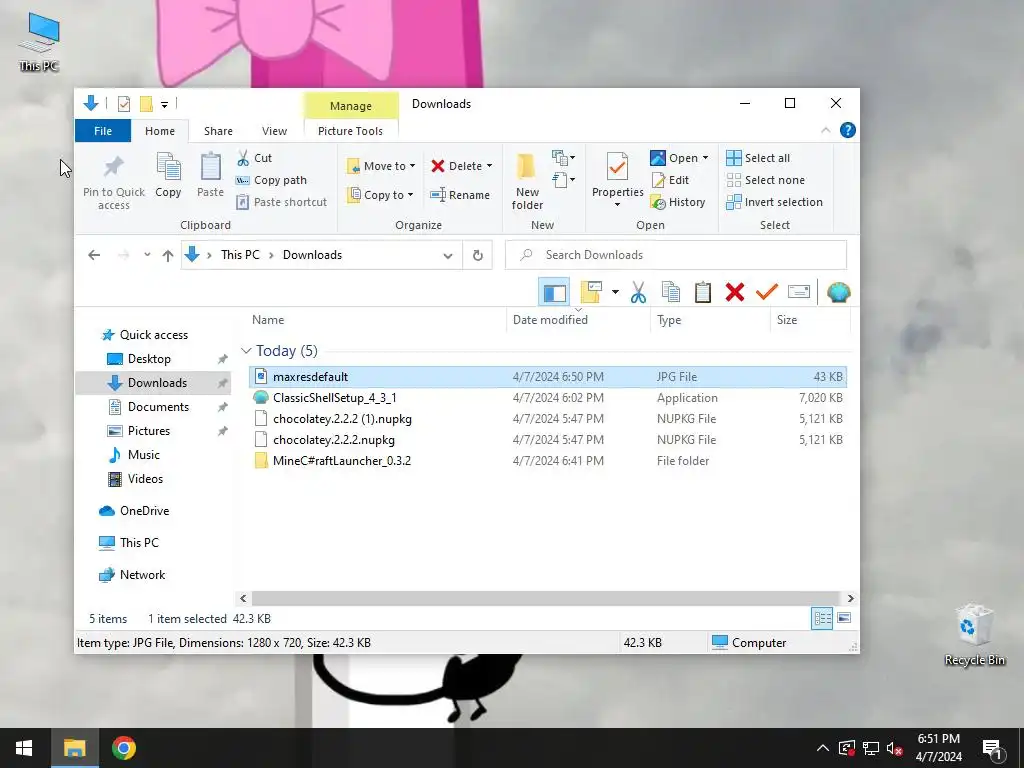
Task: Open the Copy to dropdown
Action: click(381, 195)
